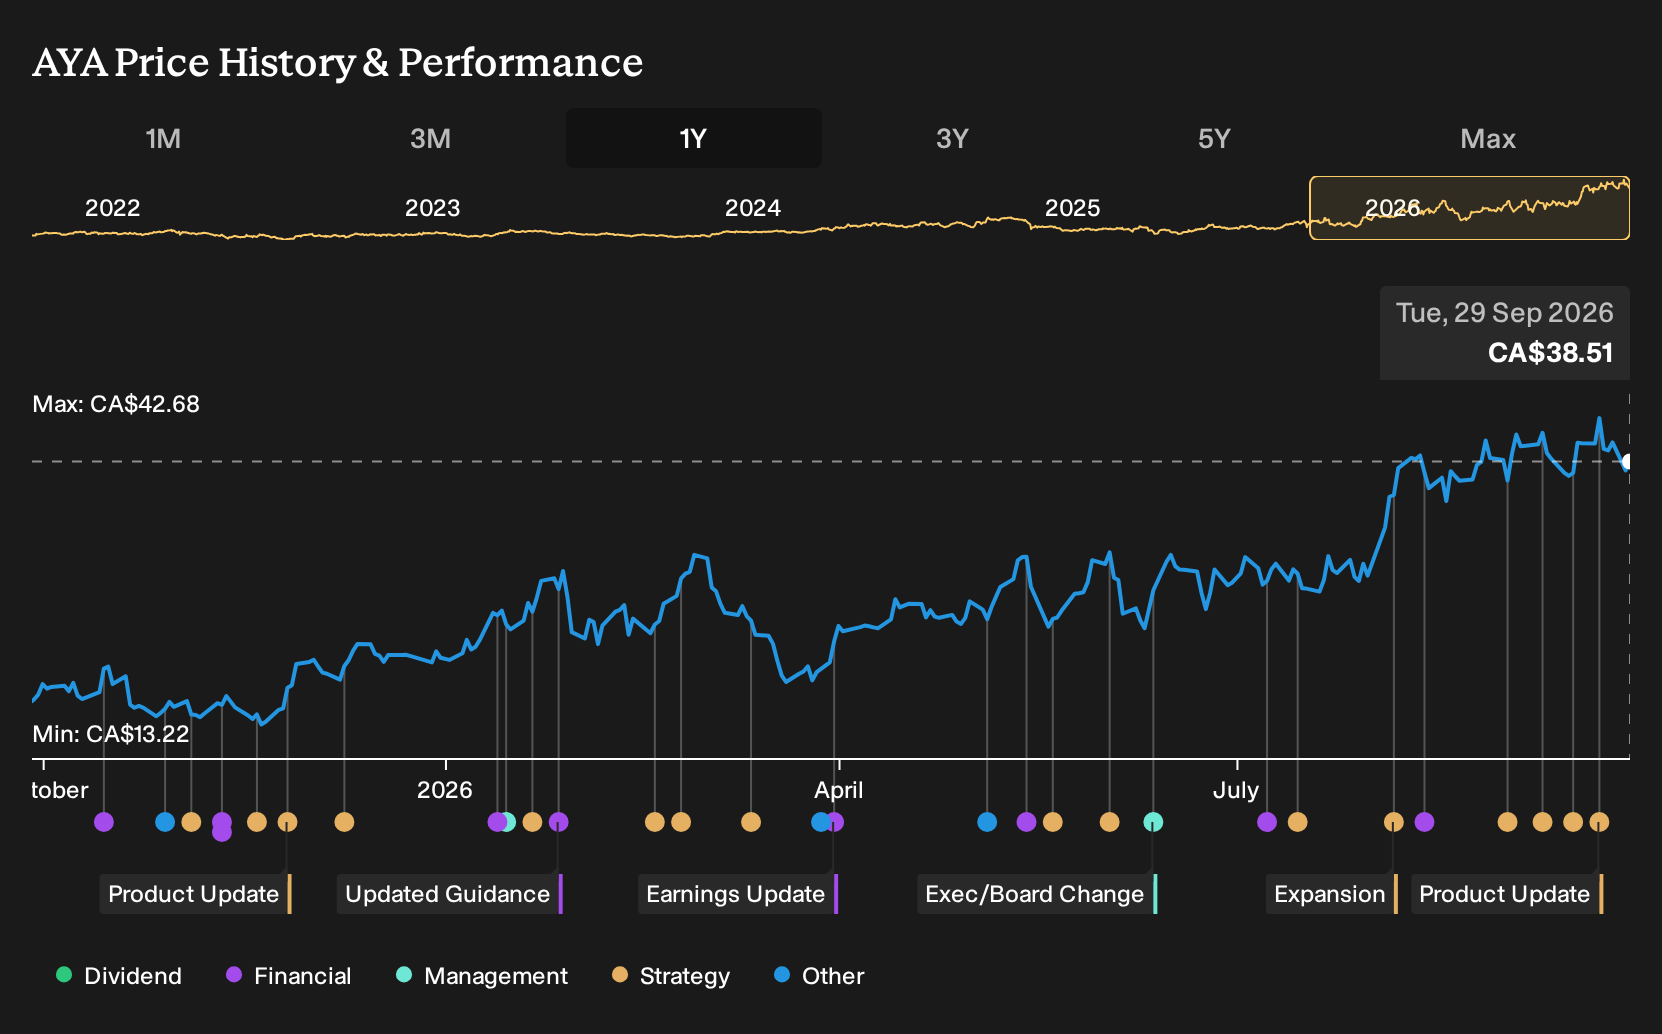Open Product Update label beside Expansion
The width and height of the screenshot is (1662, 1034).
coord(1507,894)
